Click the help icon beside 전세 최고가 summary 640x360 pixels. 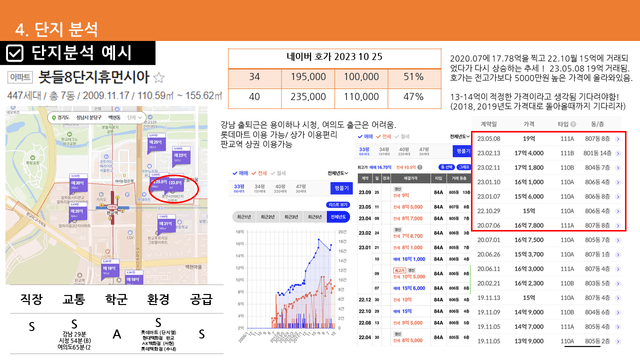(420, 167)
